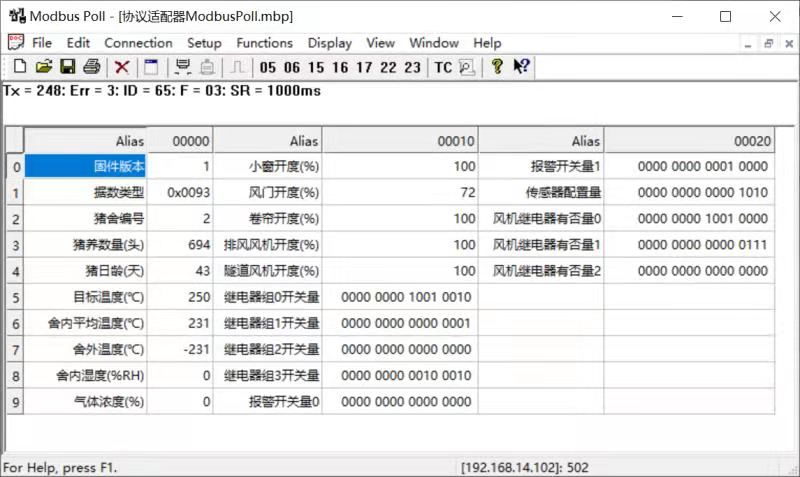Screen dimensions: 800x477
Task: Click the 报警开关量0 alias cell
Action: [x=268, y=402]
